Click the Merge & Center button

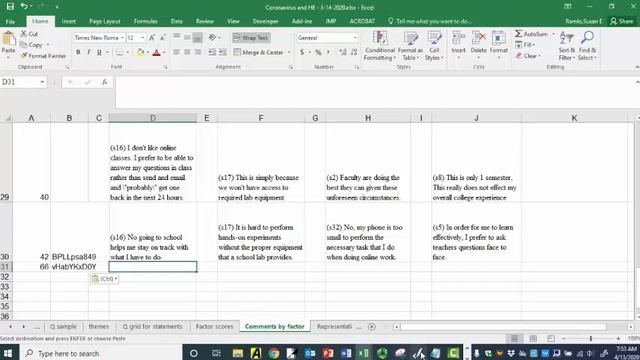click(x=258, y=52)
